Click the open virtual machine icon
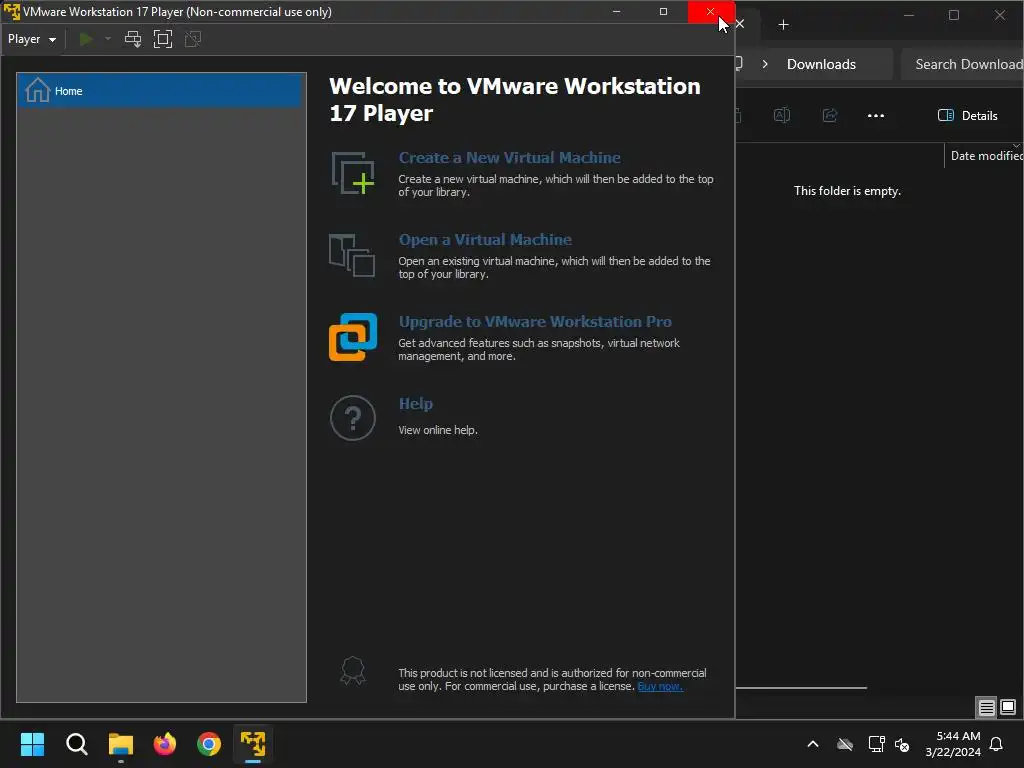Viewport: 1024px width, 768px height. pos(352,255)
